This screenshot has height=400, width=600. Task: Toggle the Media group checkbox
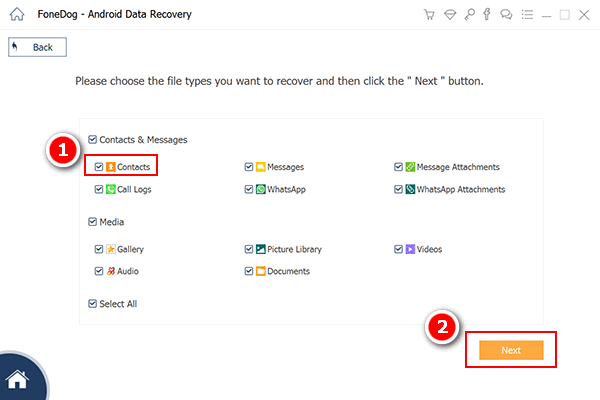(92, 222)
